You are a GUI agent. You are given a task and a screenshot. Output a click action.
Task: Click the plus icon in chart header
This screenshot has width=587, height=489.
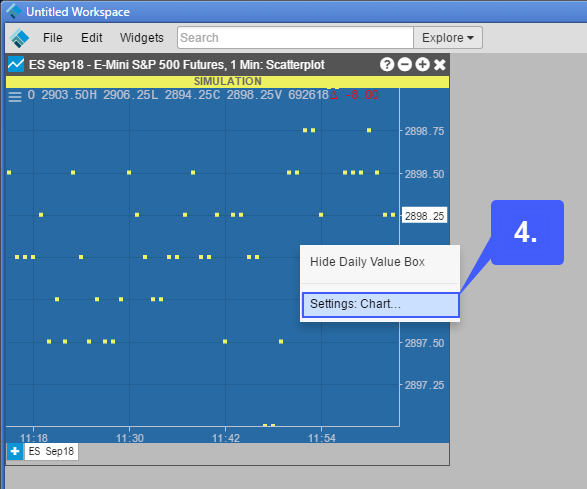(422, 64)
